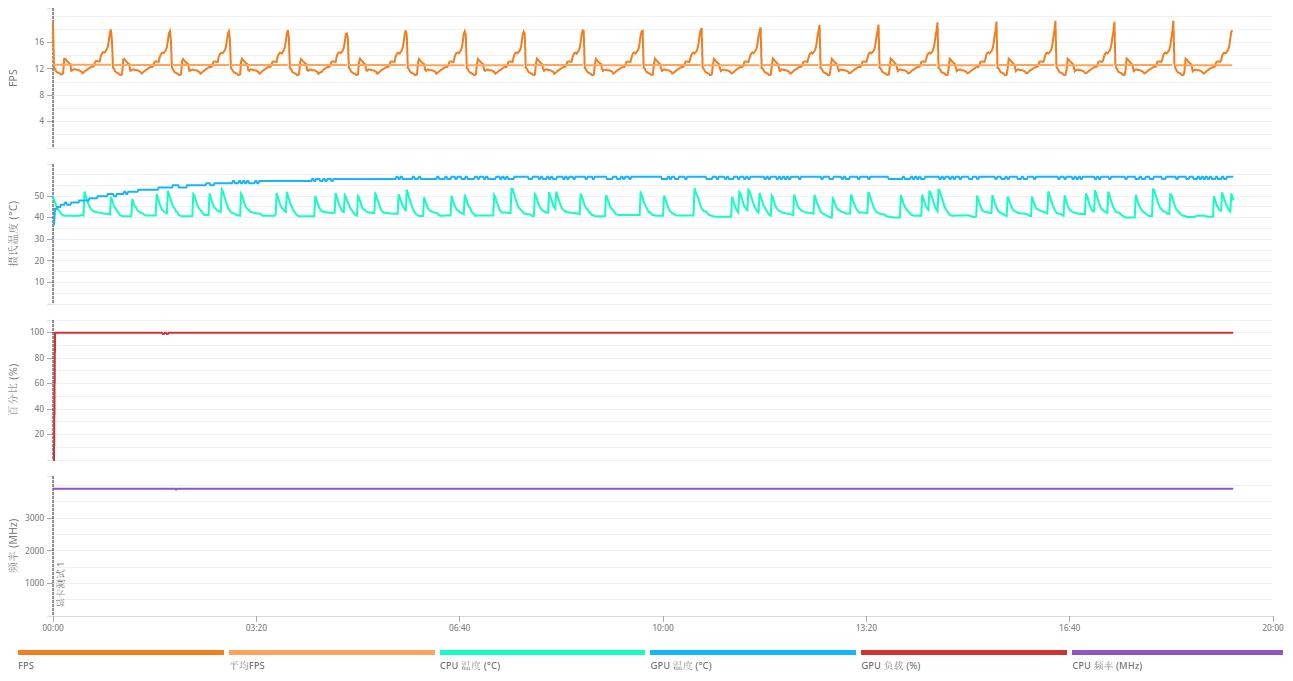The image size is (1293, 681).
Task: Click the 8 tick on the FPS axis
Action: [x=42, y=94]
